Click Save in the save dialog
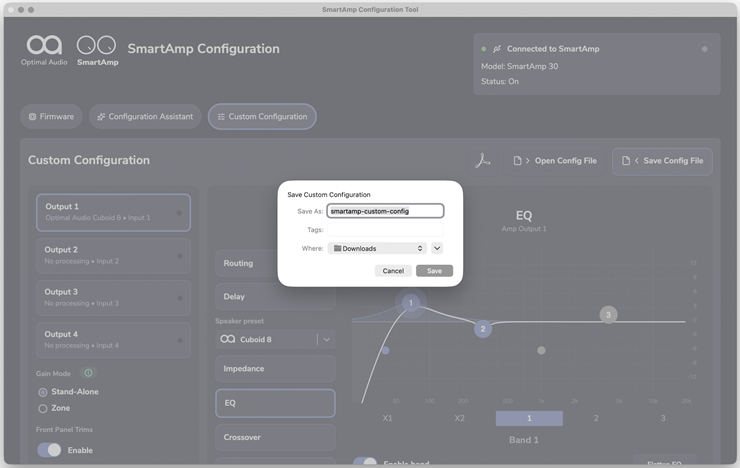Screen dimensions: 740x468 [434, 271]
